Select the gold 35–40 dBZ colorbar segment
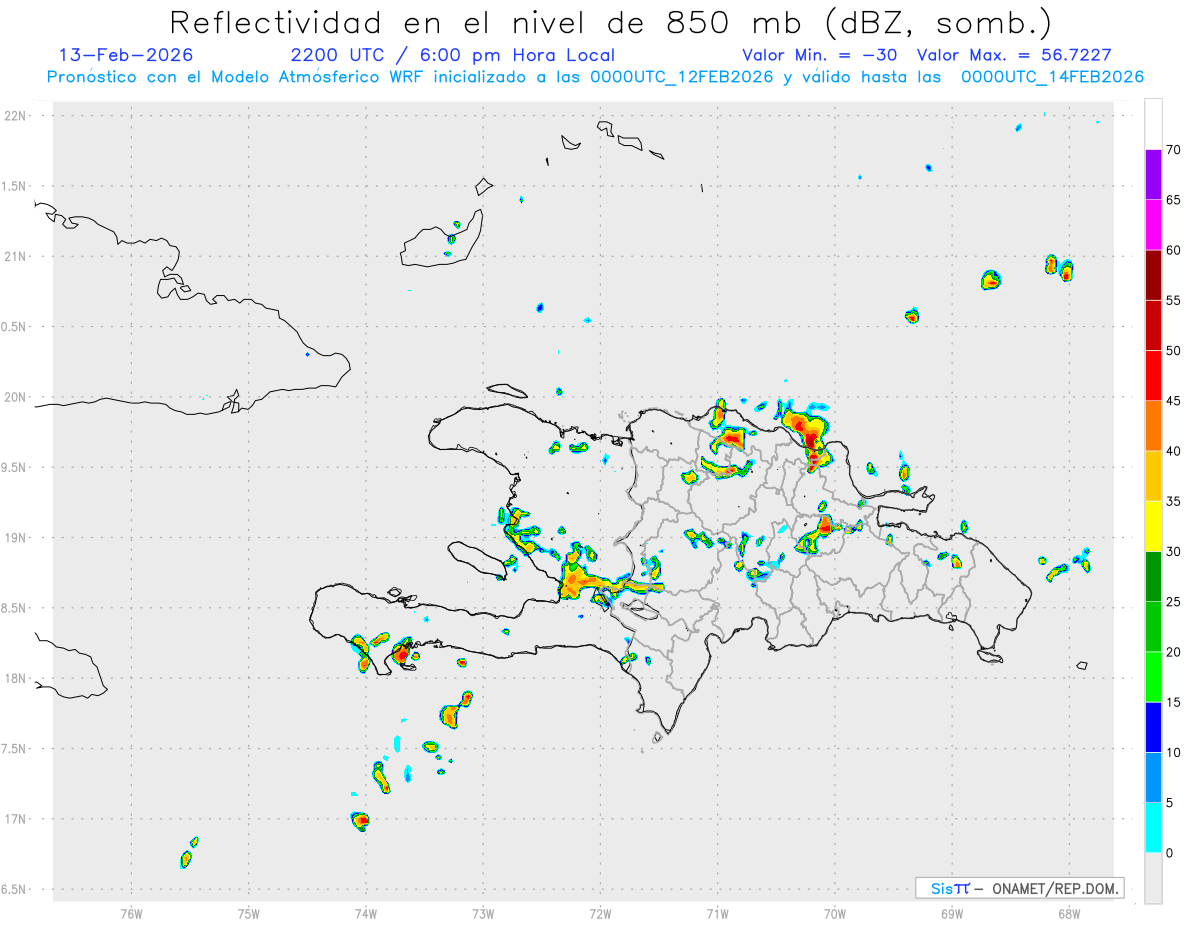This screenshot has height=927, width=1200. tap(1153, 476)
